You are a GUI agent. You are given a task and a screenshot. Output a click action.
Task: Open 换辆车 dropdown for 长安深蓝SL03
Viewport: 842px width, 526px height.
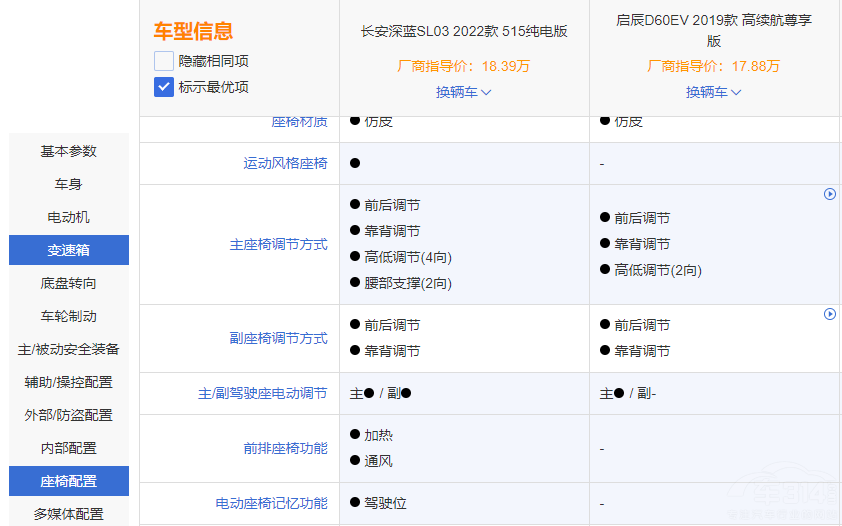click(464, 92)
